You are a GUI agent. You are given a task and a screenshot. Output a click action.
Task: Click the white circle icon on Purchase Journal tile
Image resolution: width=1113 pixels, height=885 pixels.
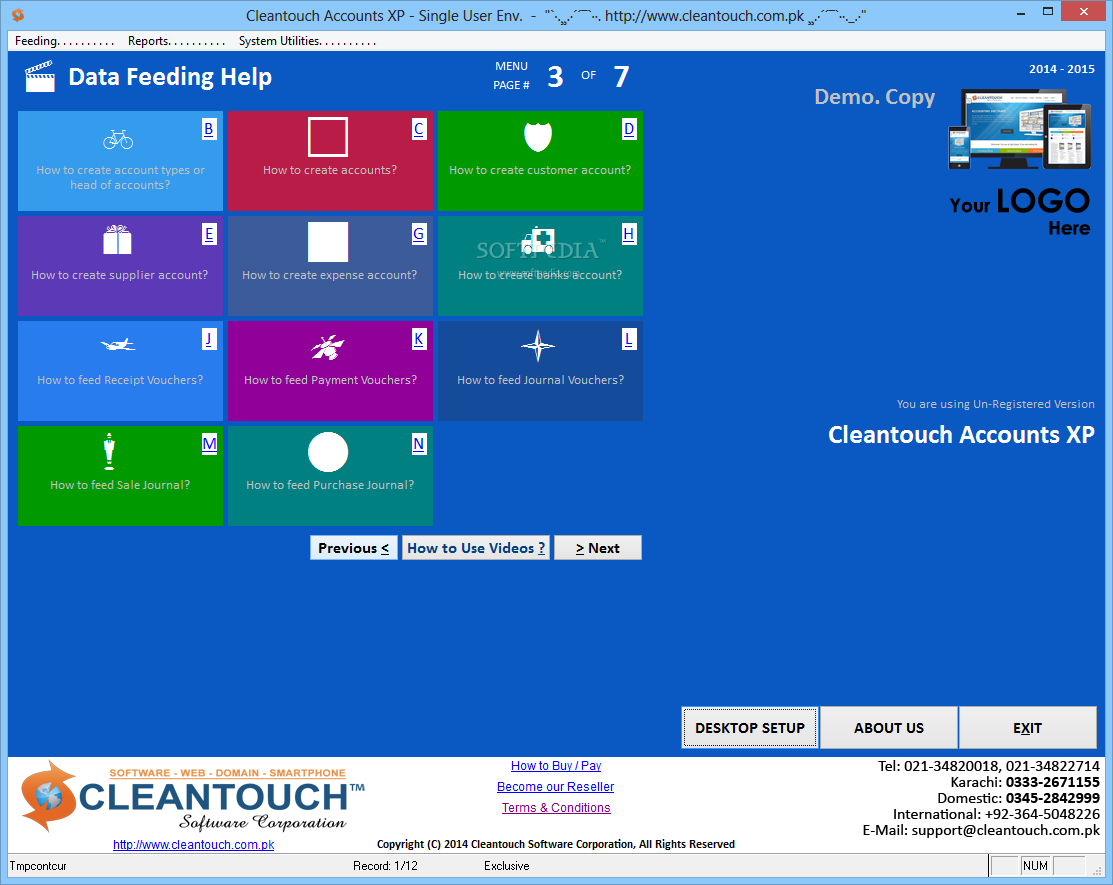point(328,452)
